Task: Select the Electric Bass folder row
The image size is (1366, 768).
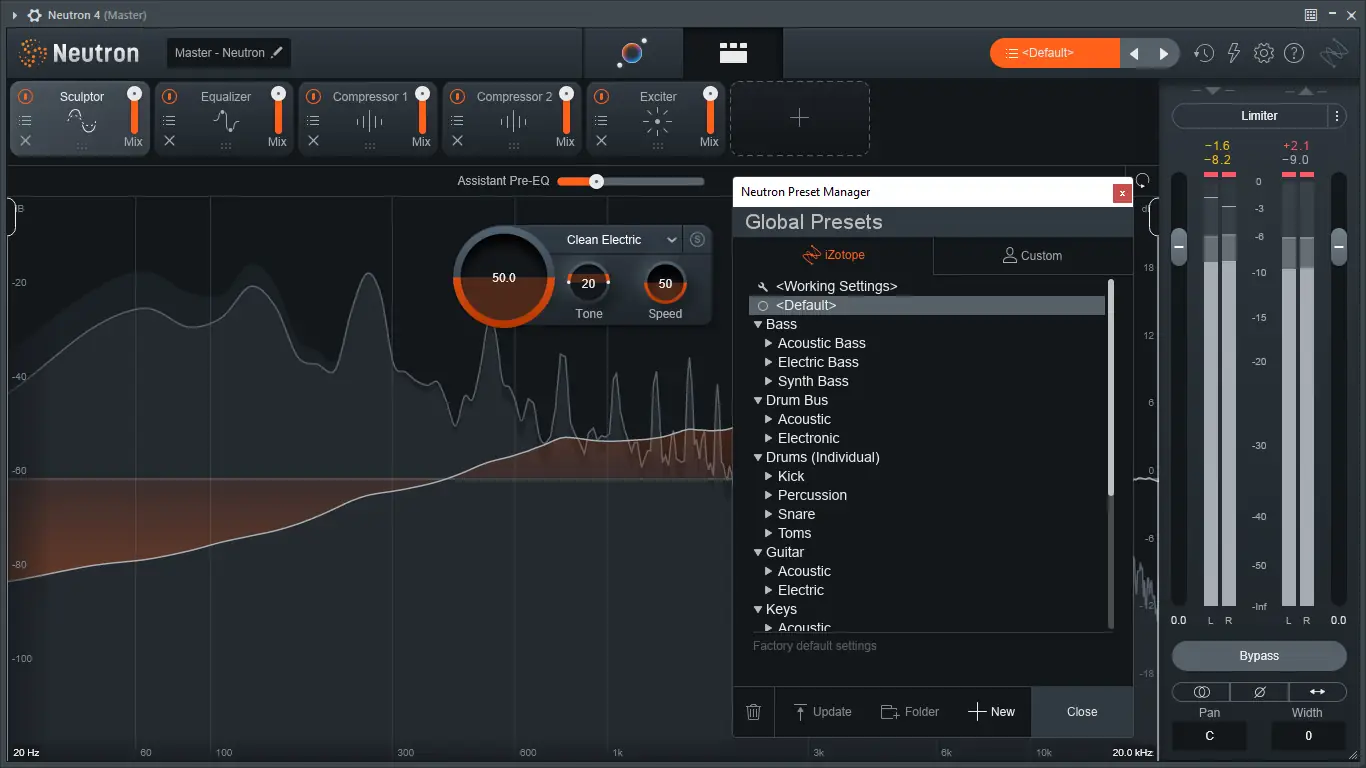Action: pyautogui.click(x=927, y=362)
